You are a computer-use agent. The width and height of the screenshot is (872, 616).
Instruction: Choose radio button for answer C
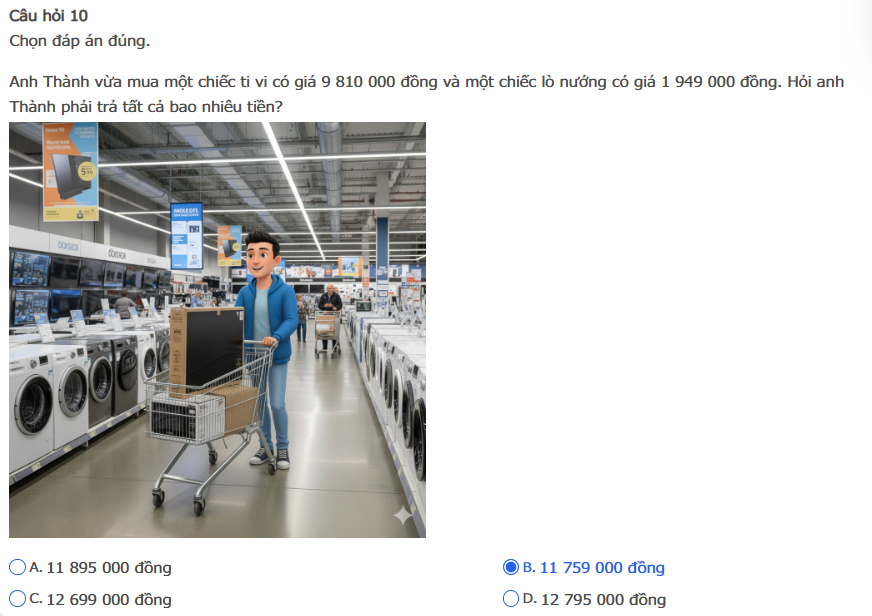[x=17, y=599]
